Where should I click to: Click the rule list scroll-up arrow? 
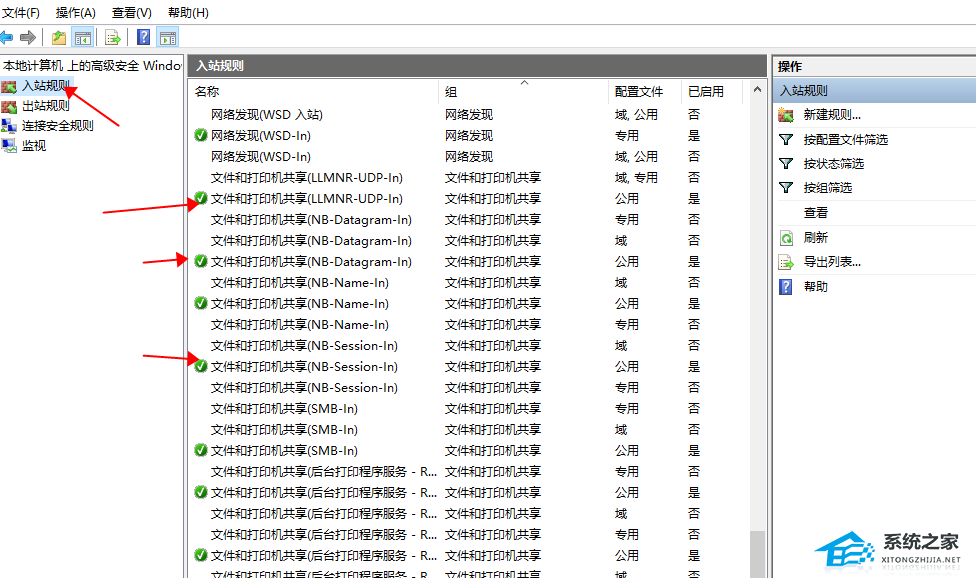(757, 90)
